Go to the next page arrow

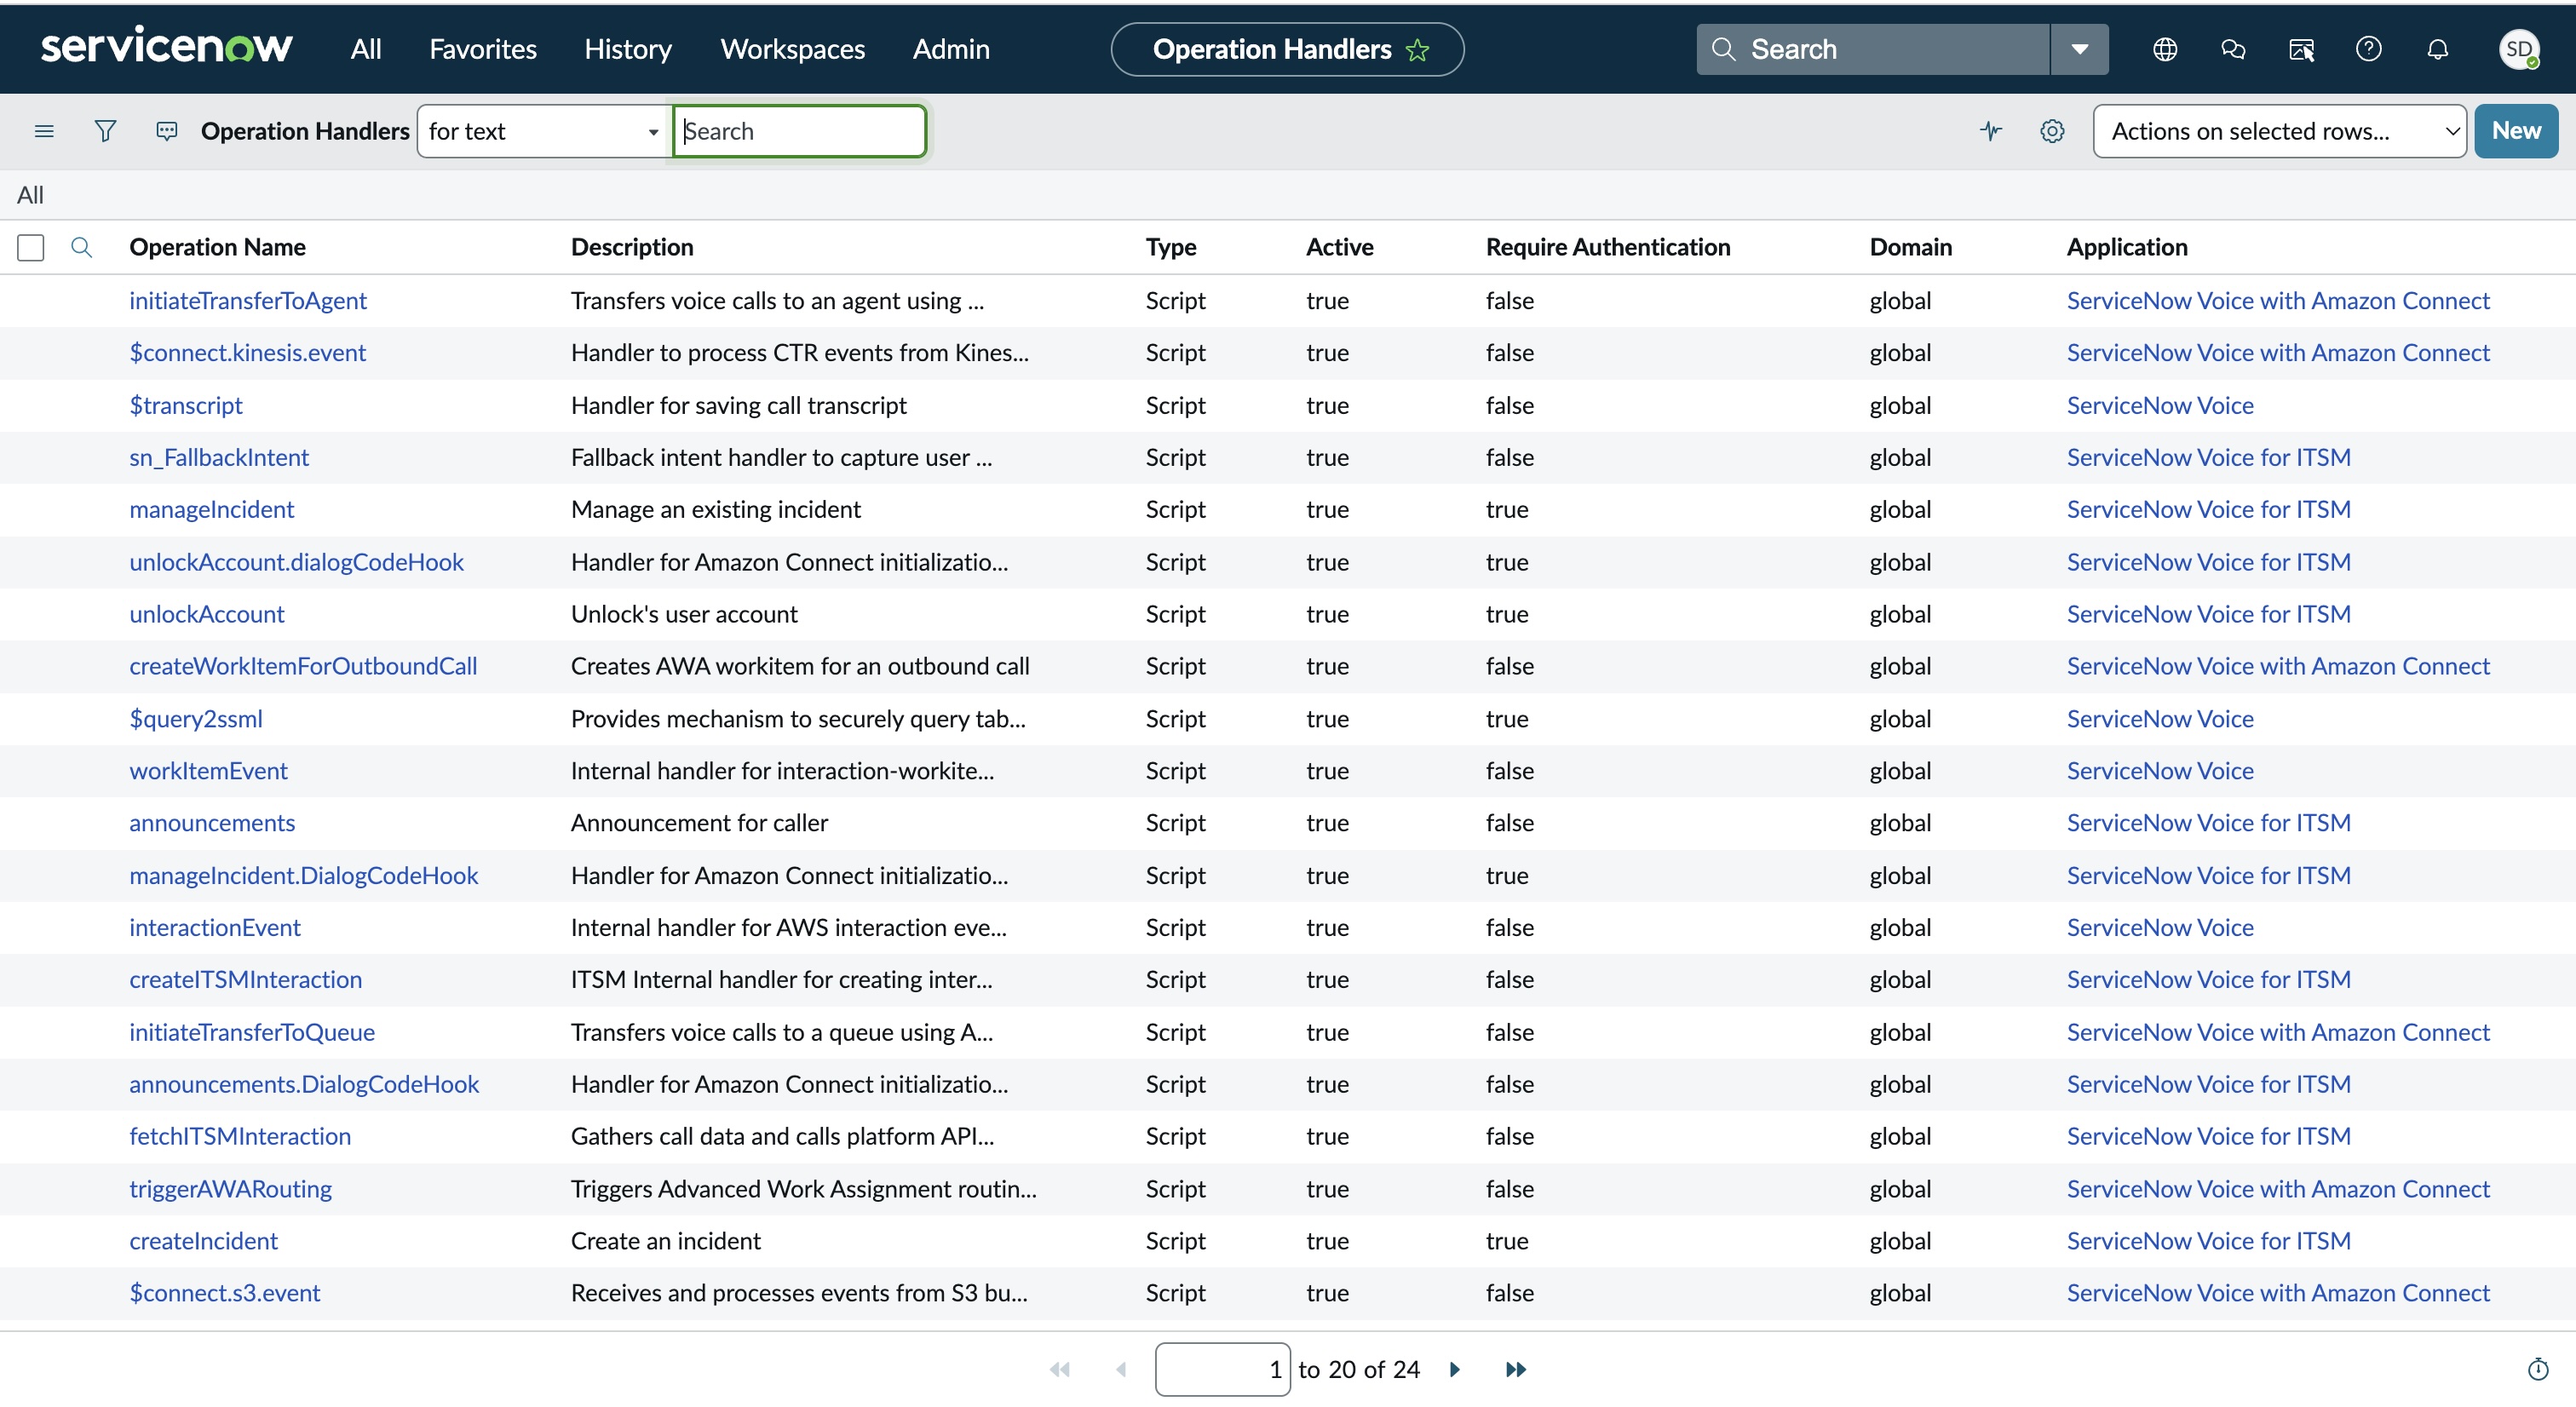tap(1455, 1369)
